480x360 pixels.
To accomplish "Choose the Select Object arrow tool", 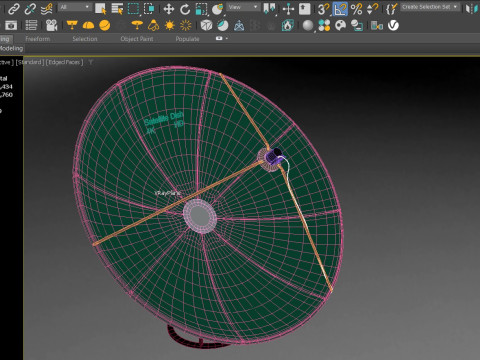I will [x=100, y=9].
